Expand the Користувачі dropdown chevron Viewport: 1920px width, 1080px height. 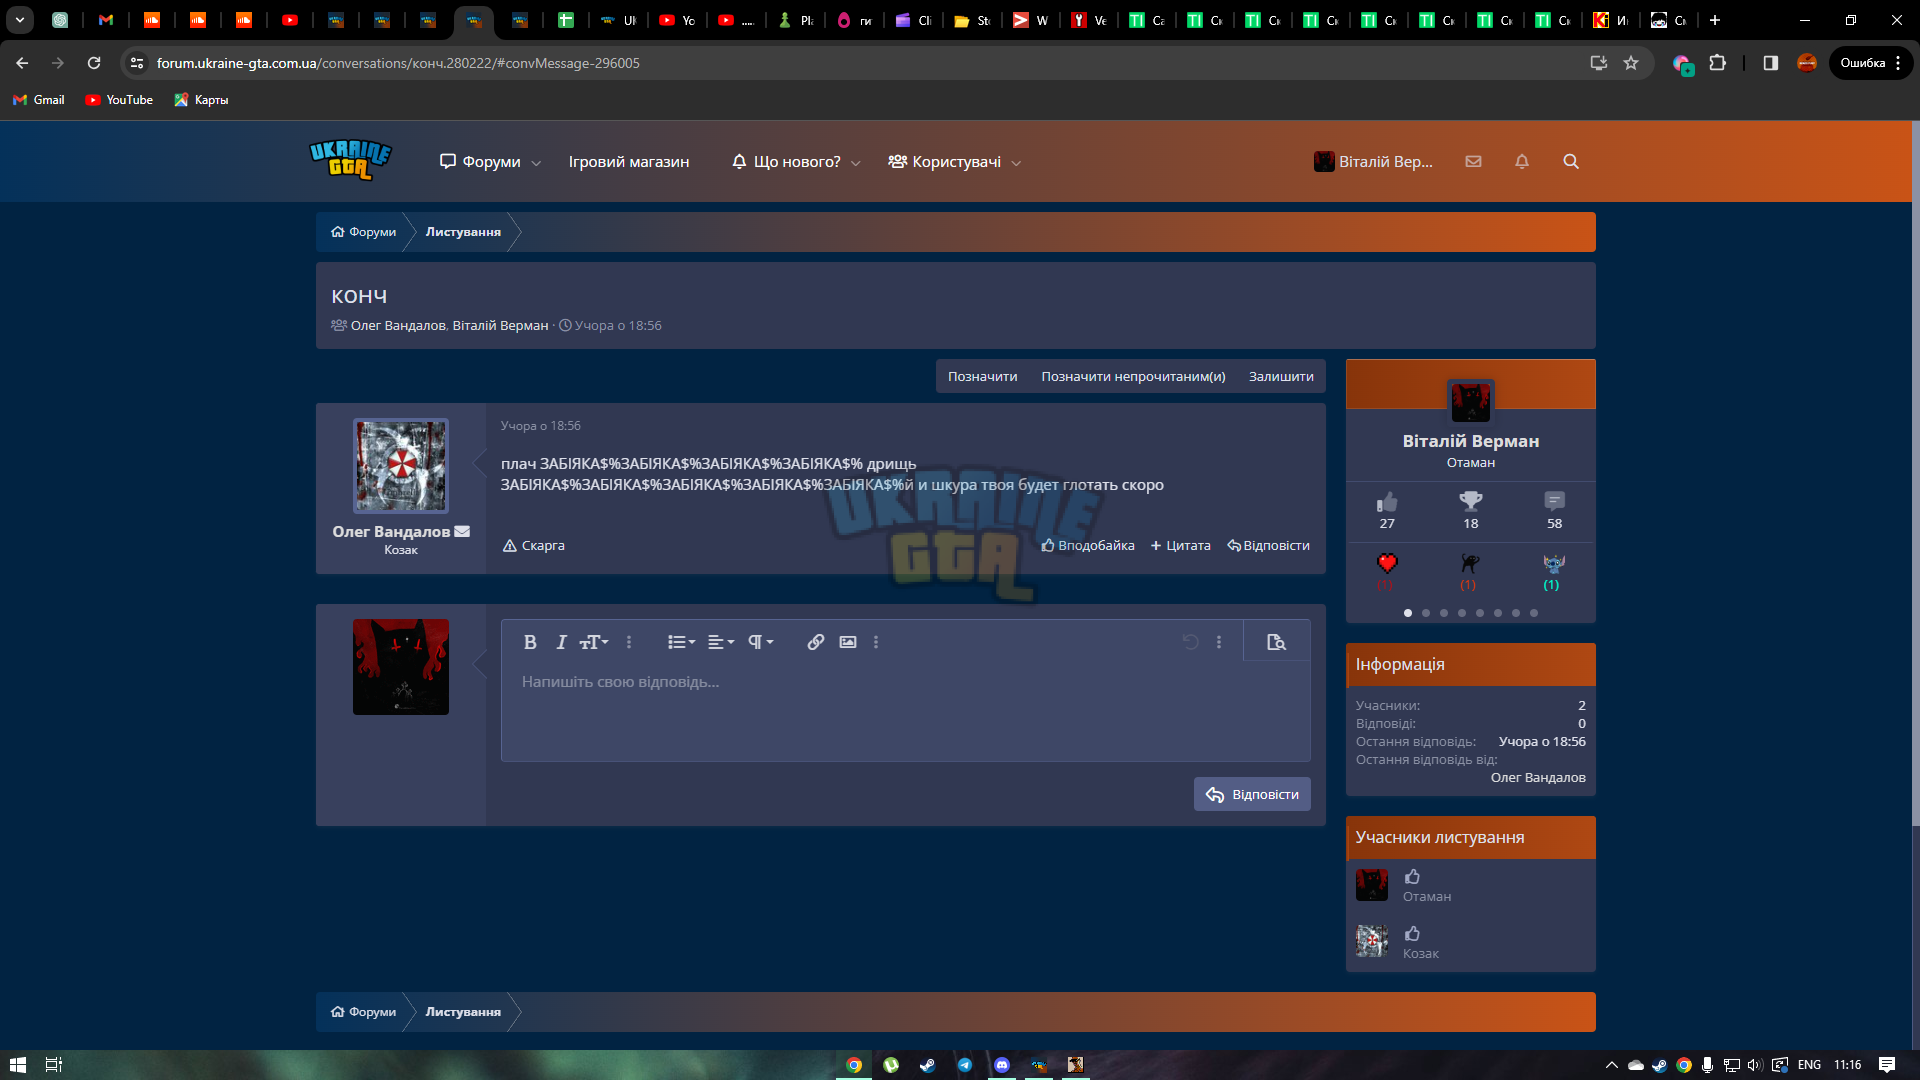coord(1016,163)
